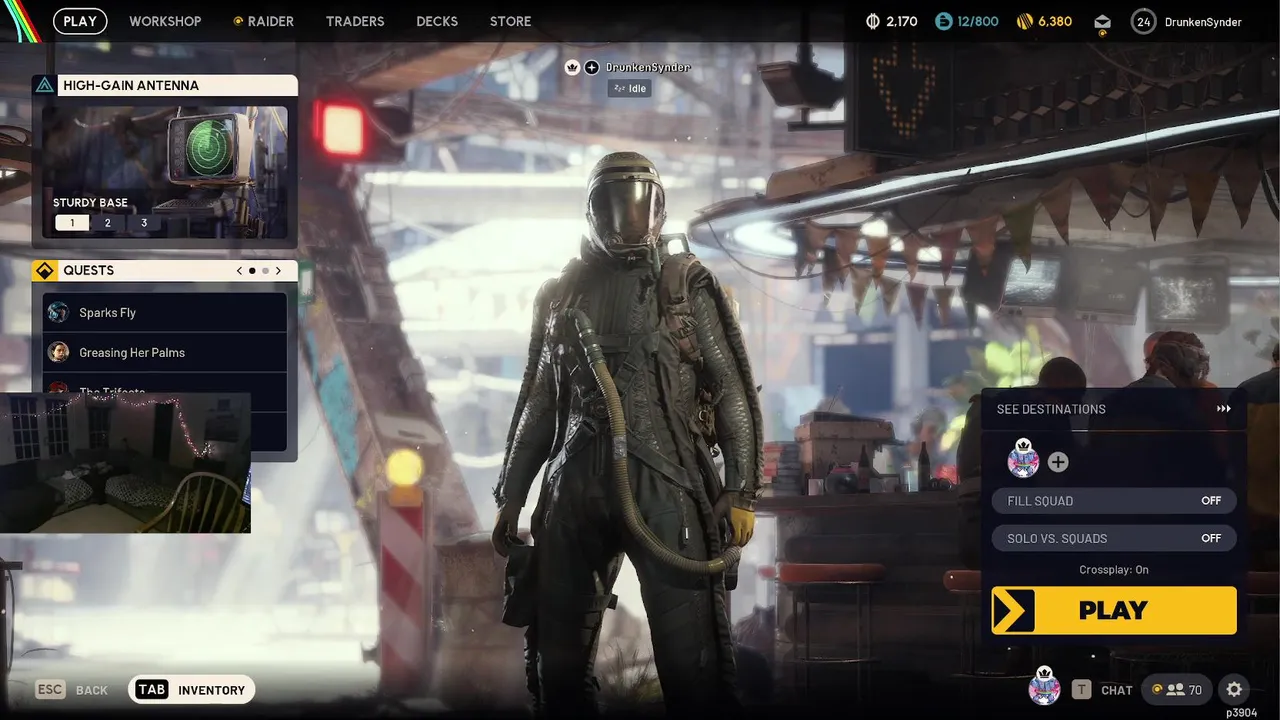Click the High-Gain Antenna triangle icon
1280x720 pixels.
point(44,85)
